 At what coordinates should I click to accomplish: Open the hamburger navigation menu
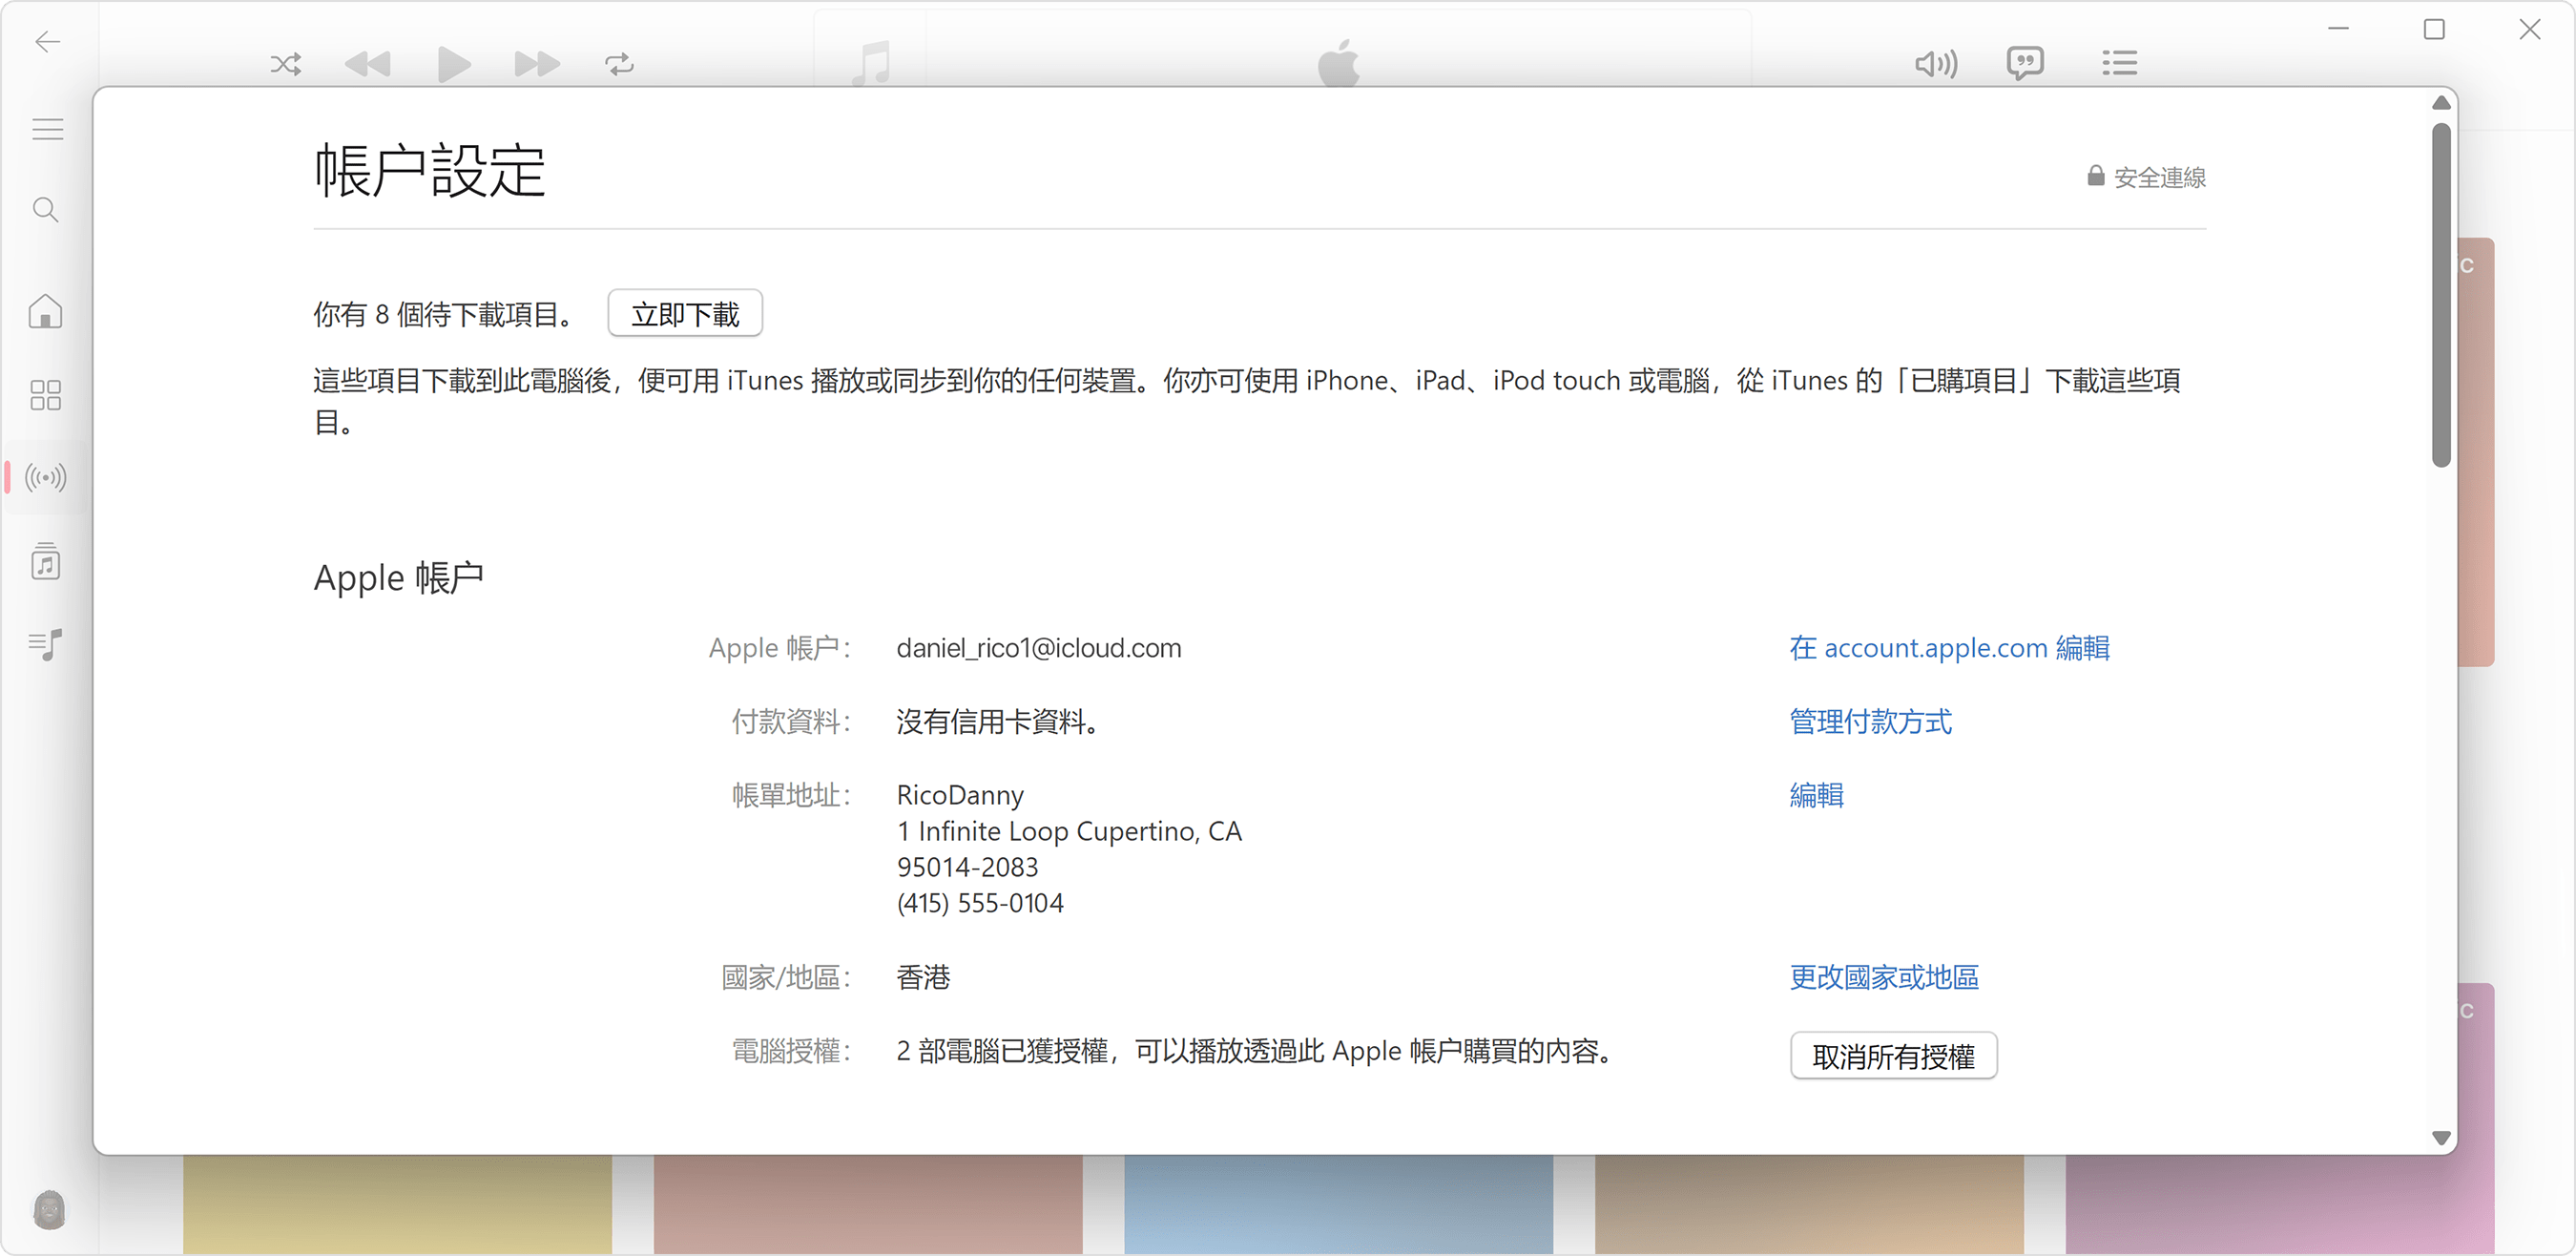(x=46, y=128)
